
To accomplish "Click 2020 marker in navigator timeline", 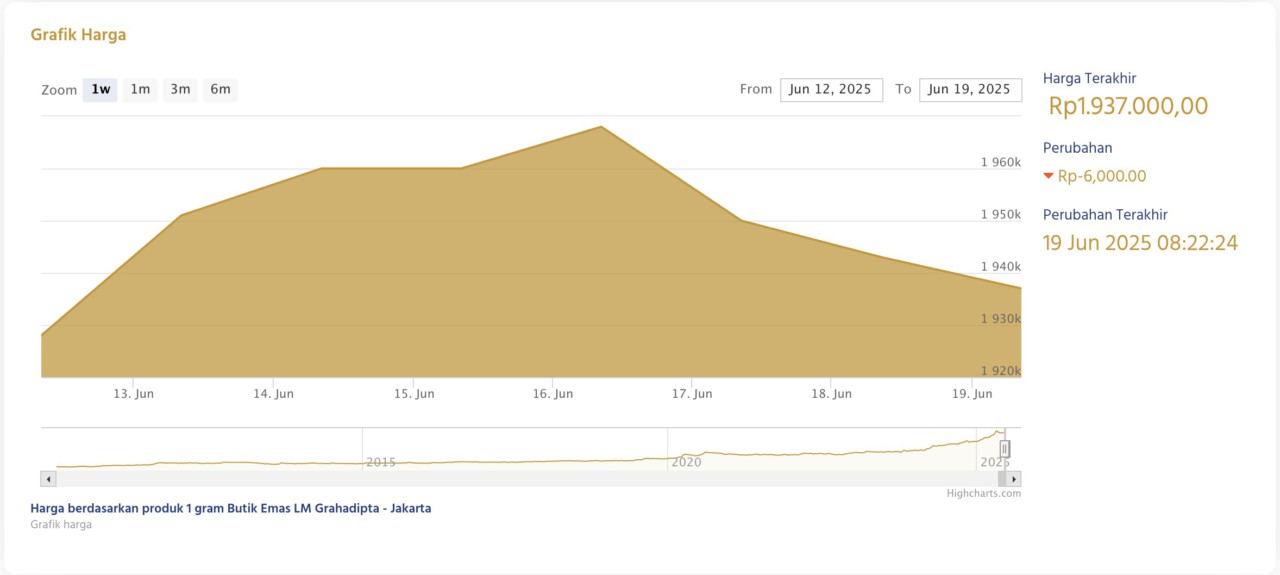I will (686, 462).
